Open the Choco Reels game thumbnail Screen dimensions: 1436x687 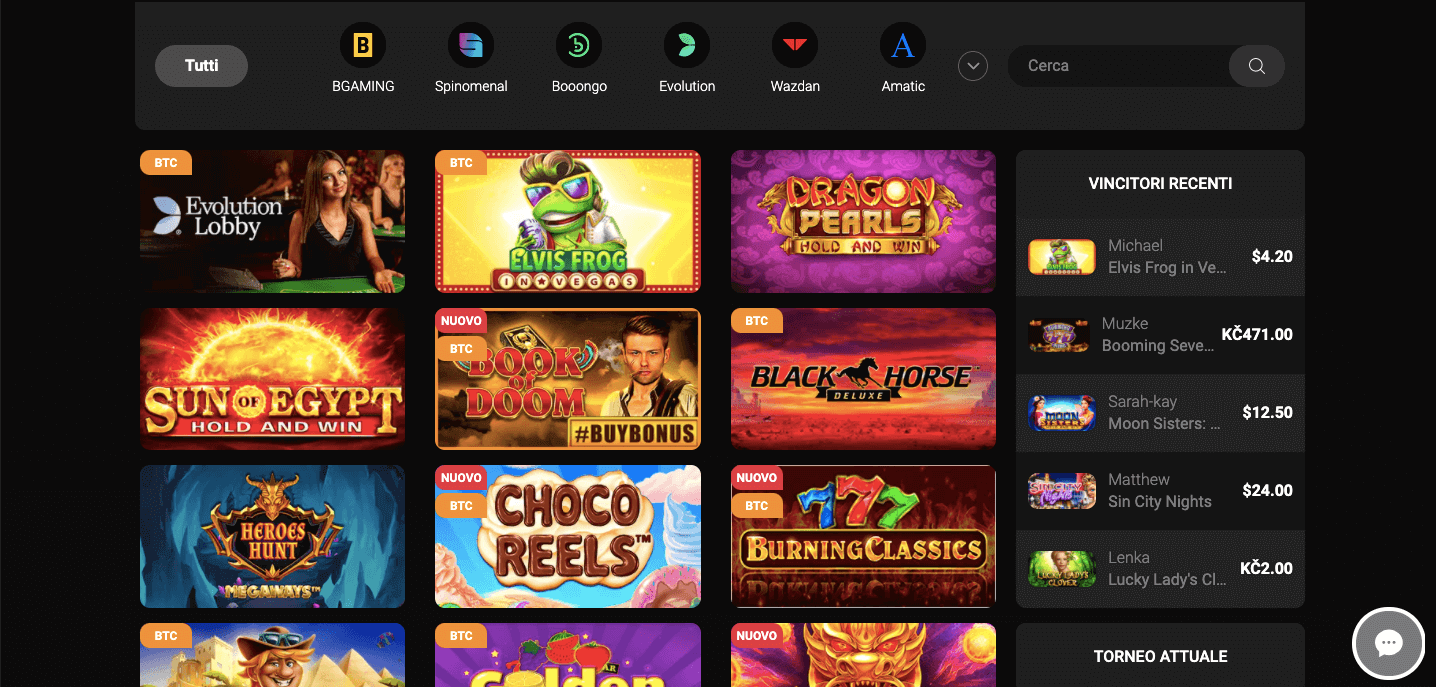coord(567,536)
